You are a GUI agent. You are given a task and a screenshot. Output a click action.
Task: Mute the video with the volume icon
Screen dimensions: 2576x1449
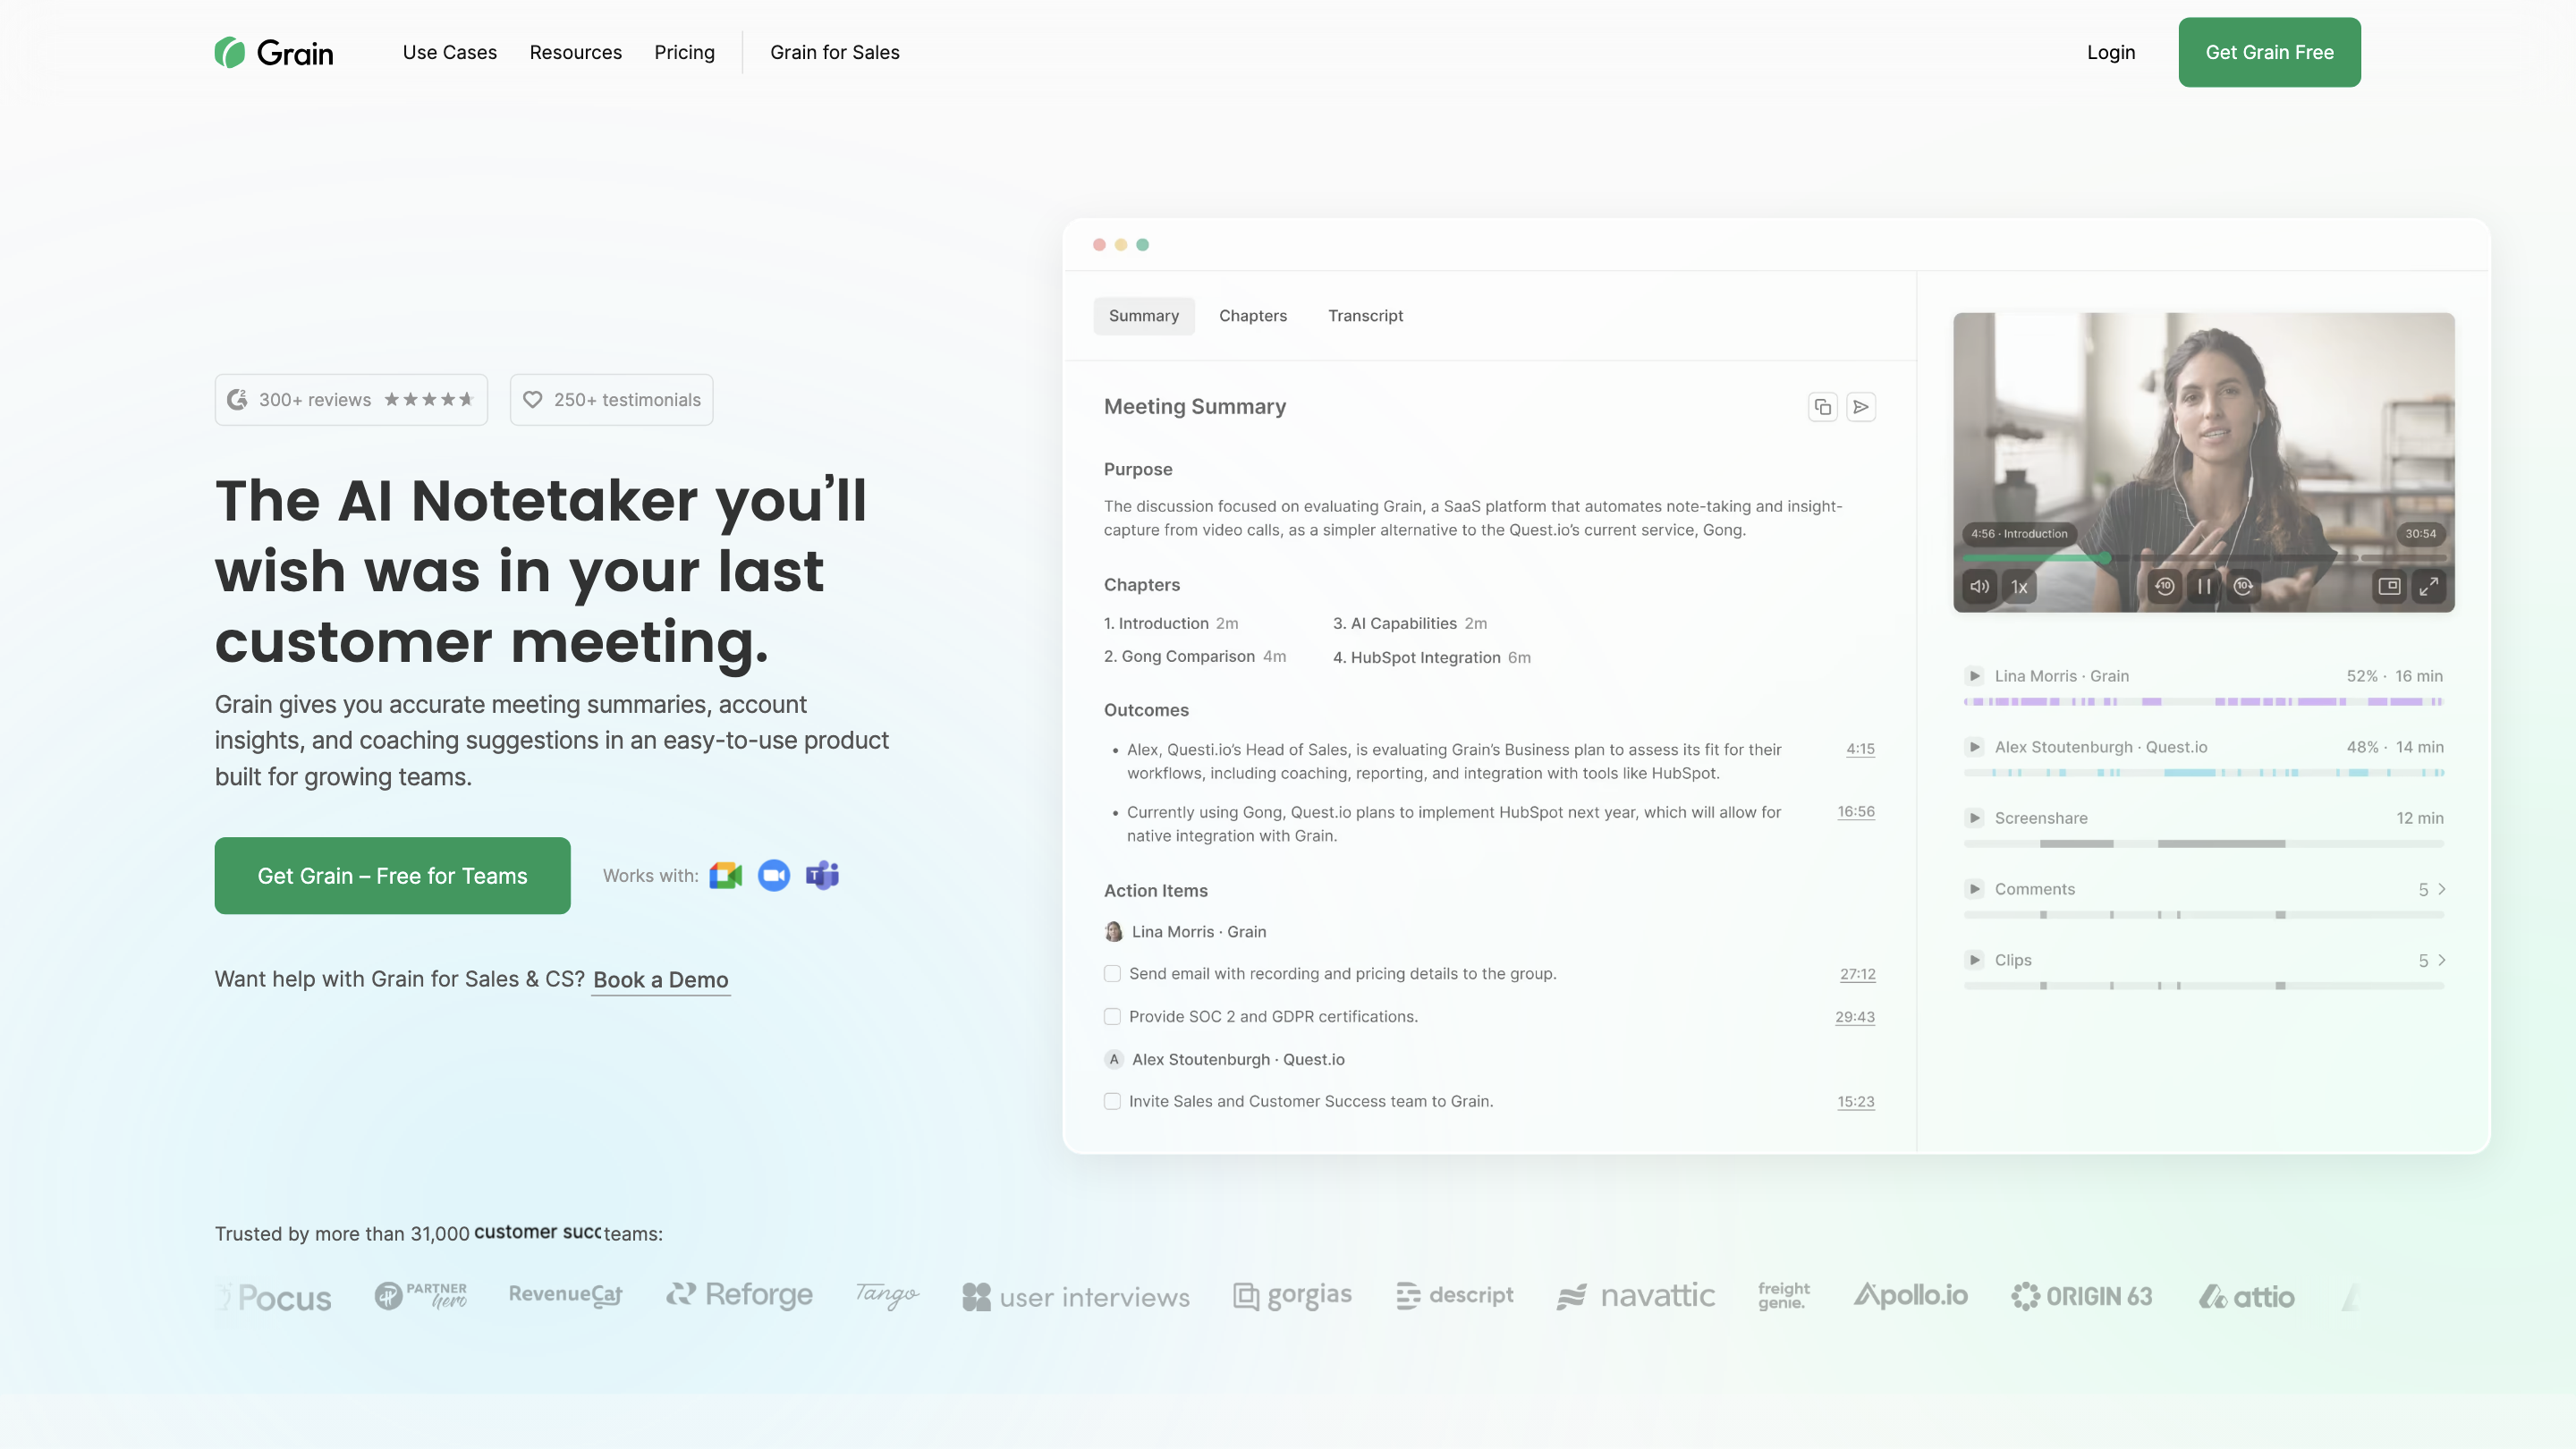pyautogui.click(x=1979, y=587)
